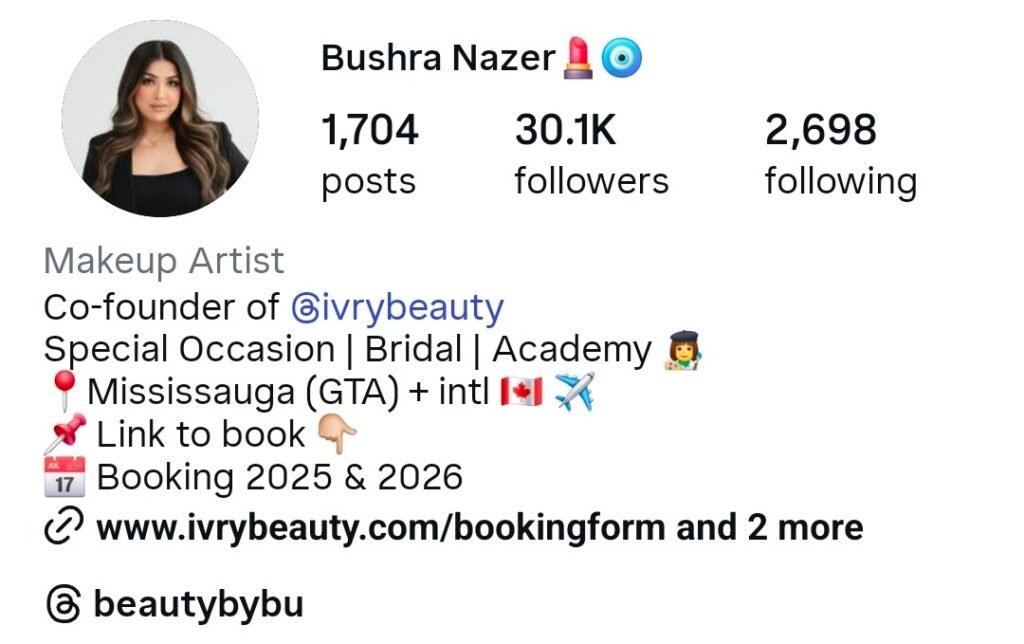
Task: Open the beautybybu Threads profile
Action: click(x=199, y=605)
